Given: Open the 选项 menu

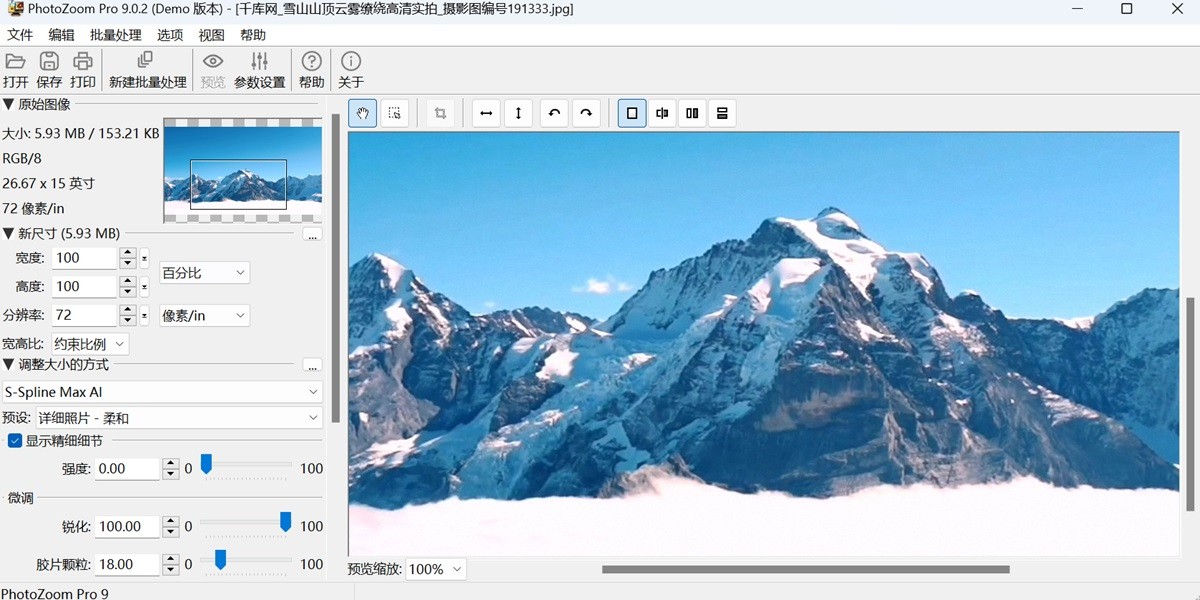Looking at the screenshot, I should coord(169,34).
